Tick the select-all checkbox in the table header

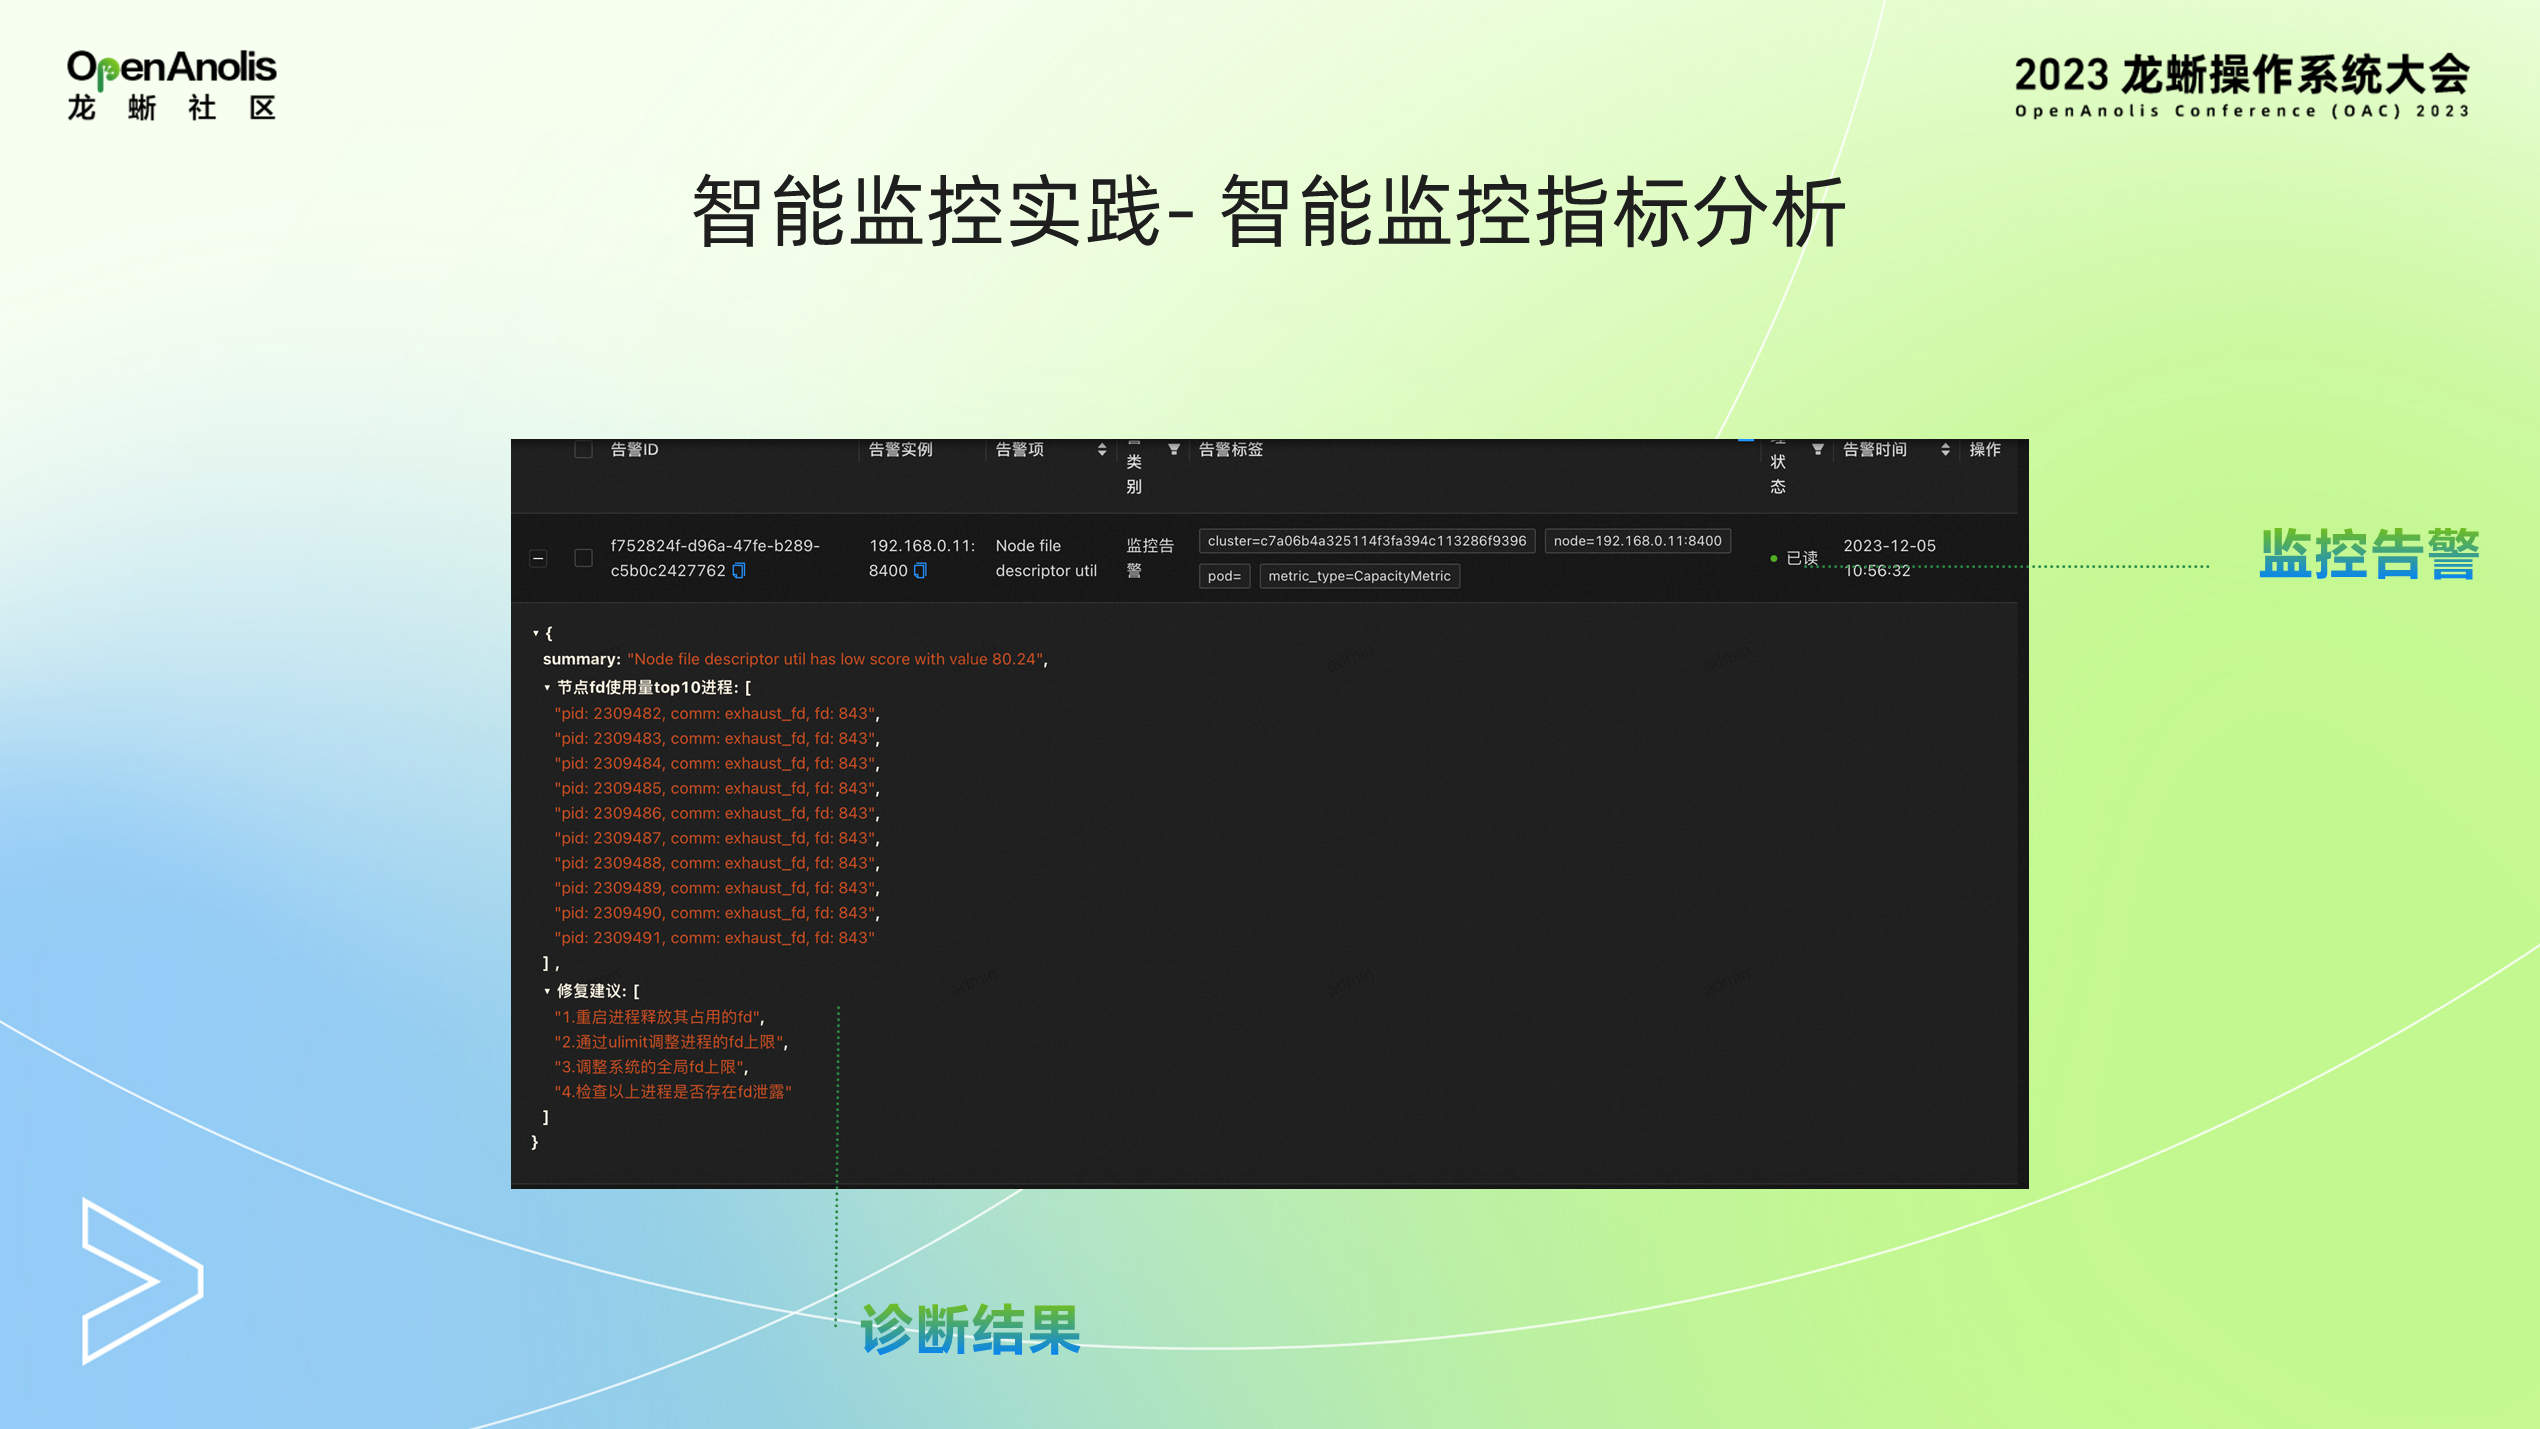(584, 450)
